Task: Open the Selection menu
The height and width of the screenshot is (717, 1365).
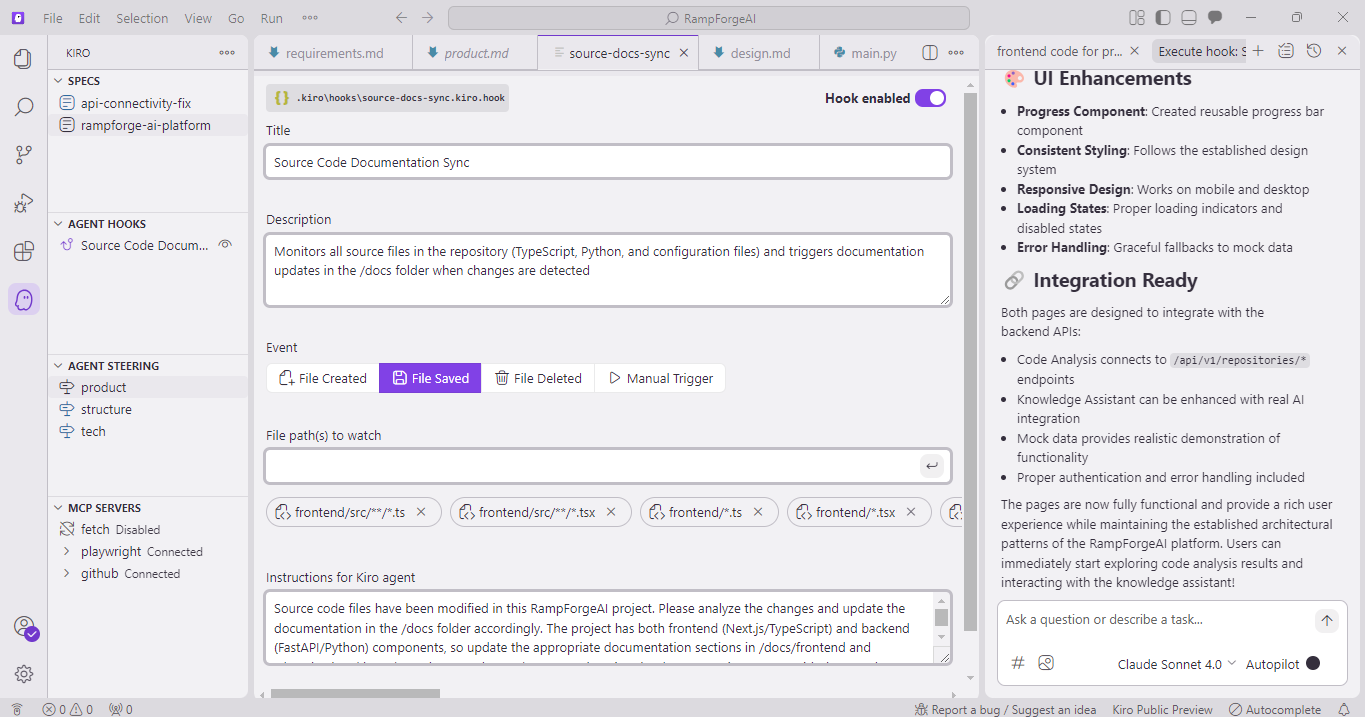Action: [142, 18]
